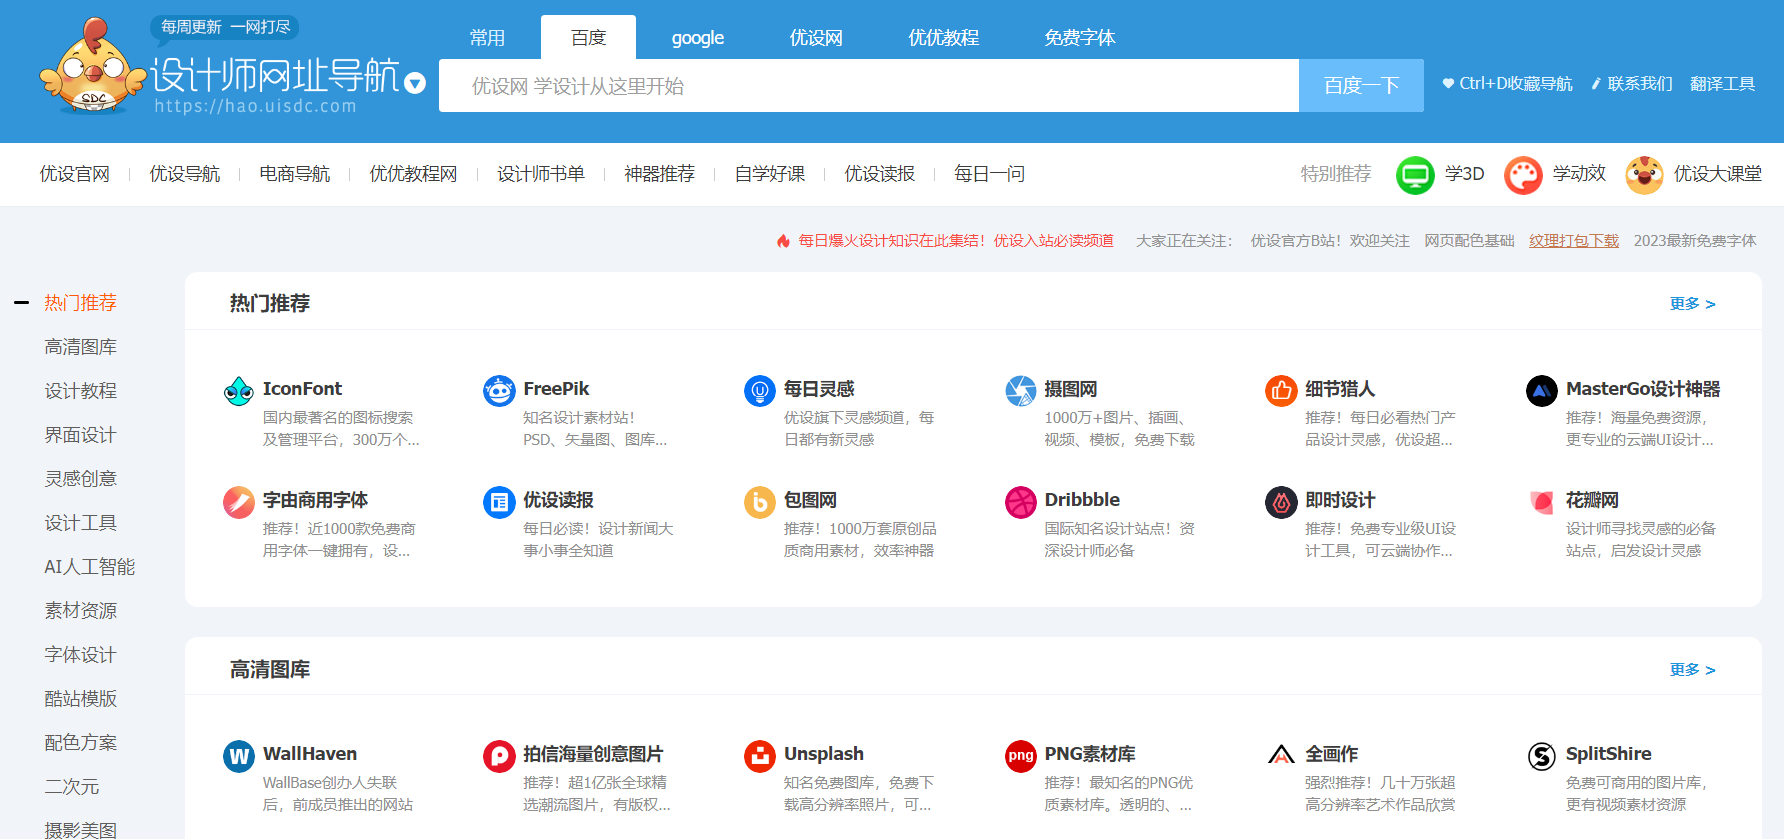1784x839 pixels.
Task: Select 素材资源 in the left sidebar
Action: (80, 611)
